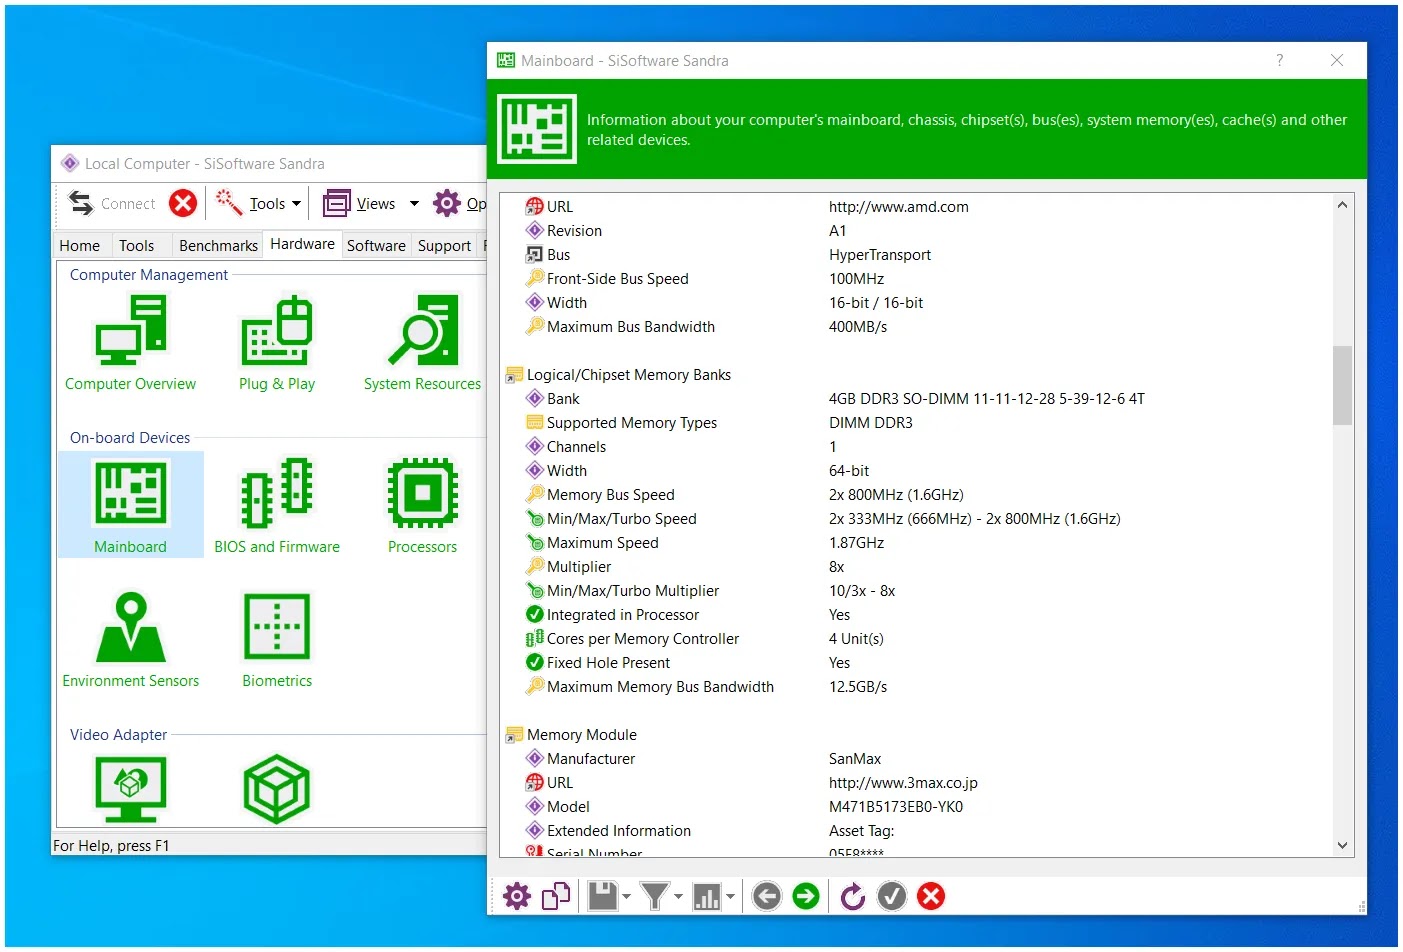Viewport: 1403px width, 952px height.
Task: Click the Views toolbar icon
Action: click(337, 203)
